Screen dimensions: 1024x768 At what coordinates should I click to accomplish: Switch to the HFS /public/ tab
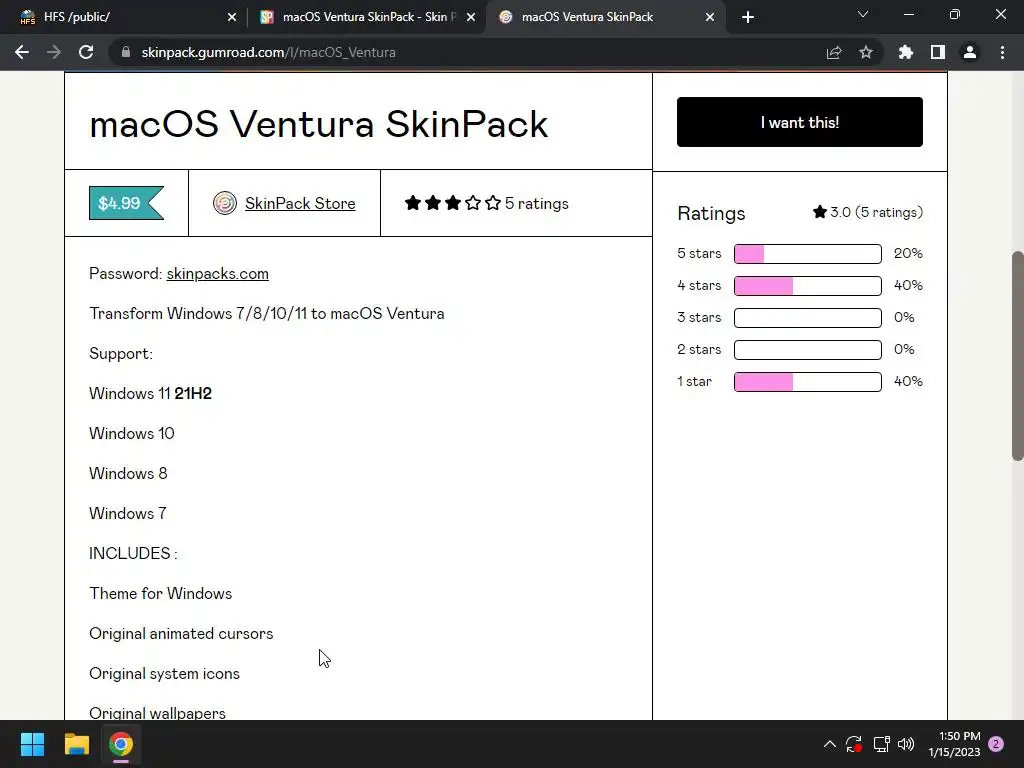click(x=125, y=17)
